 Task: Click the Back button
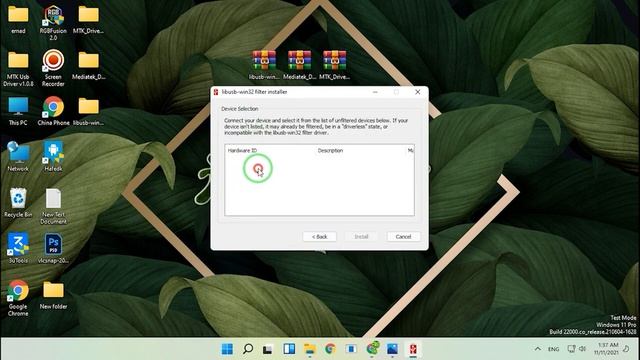point(320,237)
